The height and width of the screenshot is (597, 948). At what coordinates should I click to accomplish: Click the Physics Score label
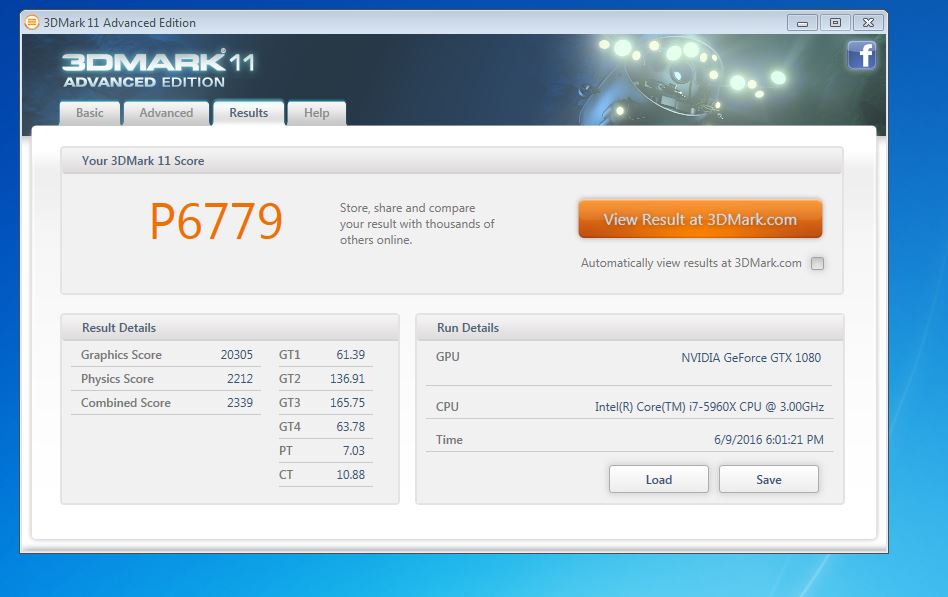click(x=117, y=379)
